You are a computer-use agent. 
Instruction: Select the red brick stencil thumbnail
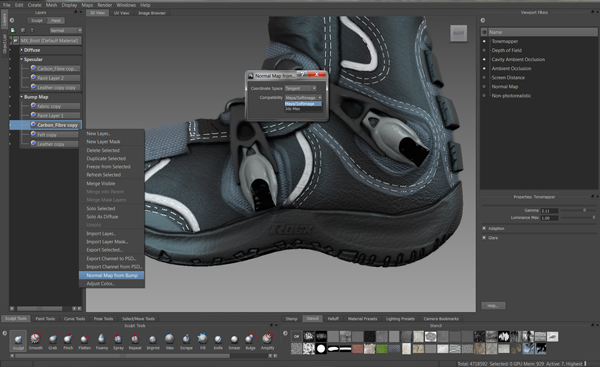[x=357, y=349]
